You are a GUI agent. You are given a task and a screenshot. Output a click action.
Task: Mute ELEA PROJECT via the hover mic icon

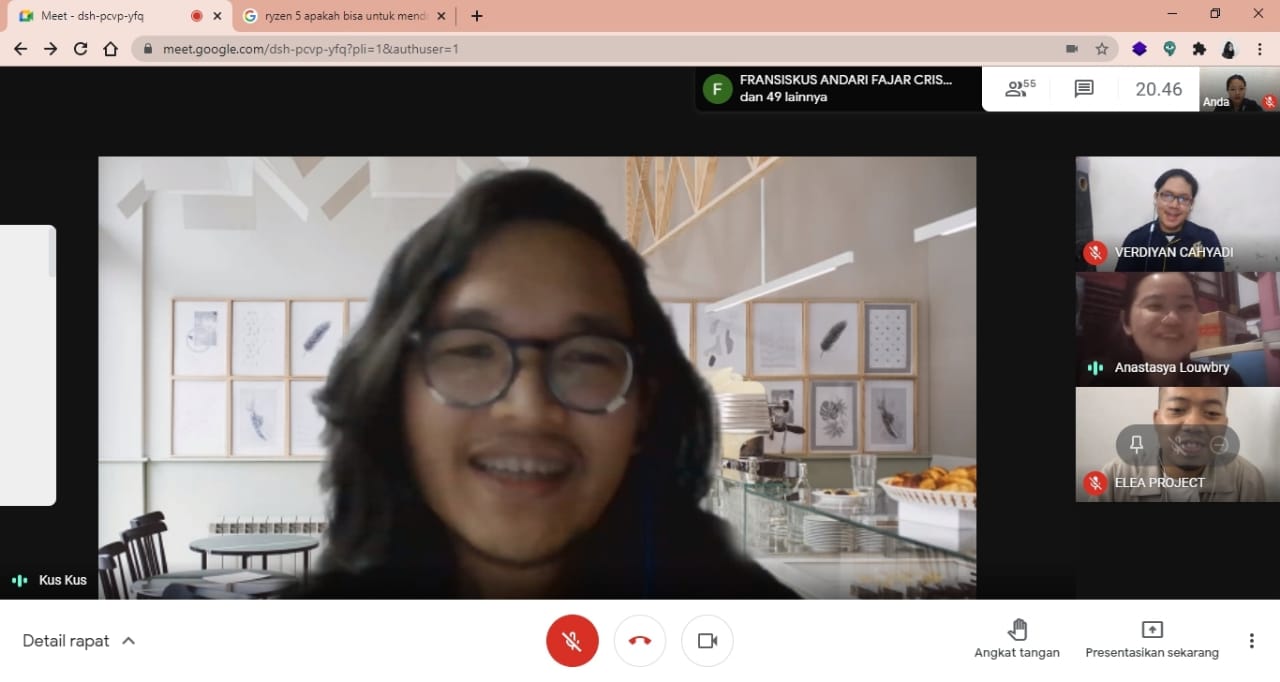pos(1178,445)
